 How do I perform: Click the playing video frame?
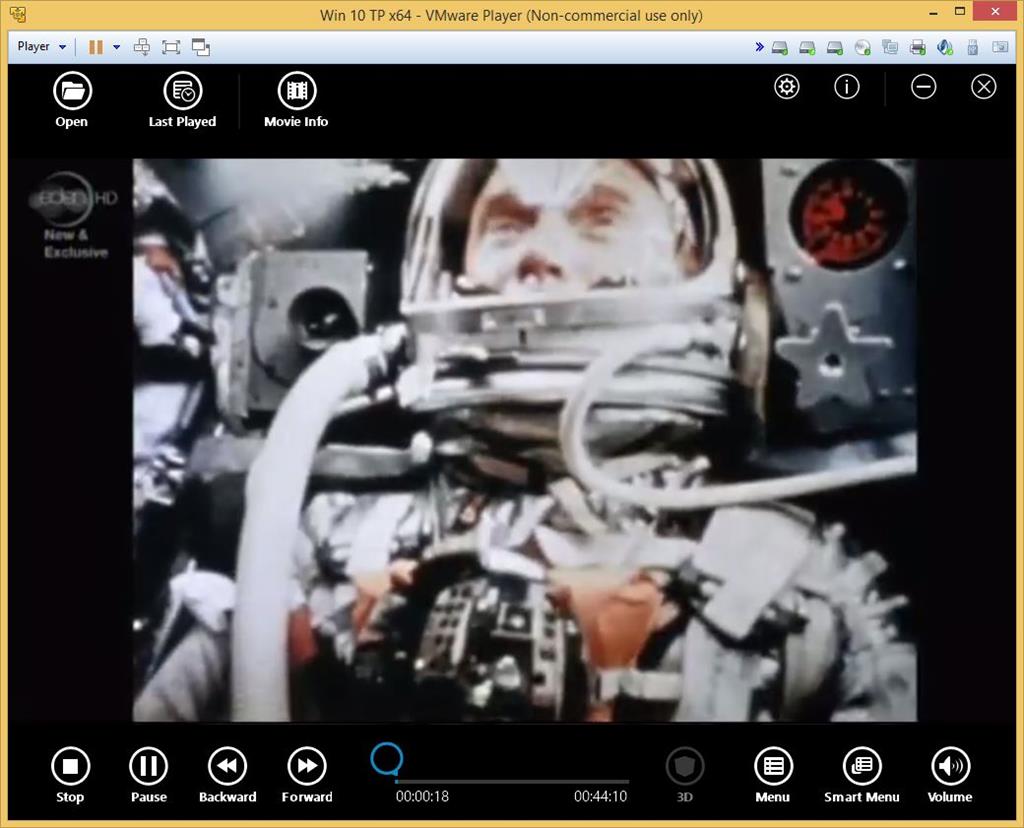click(x=525, y=440)
